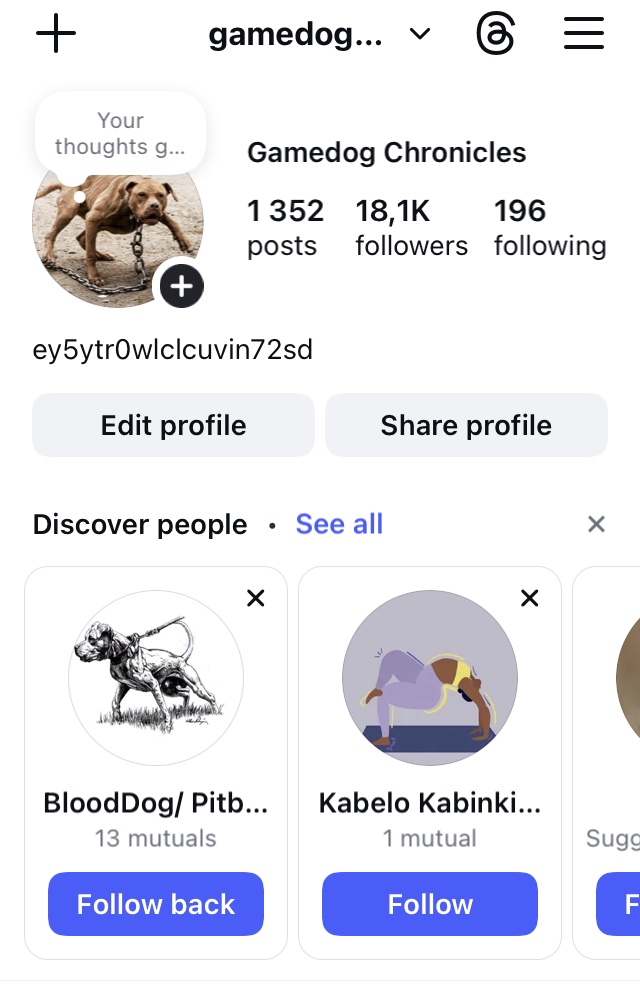Click the Share profile button
The height and width of the screenshot is (1004, 640).
[466, 425]
